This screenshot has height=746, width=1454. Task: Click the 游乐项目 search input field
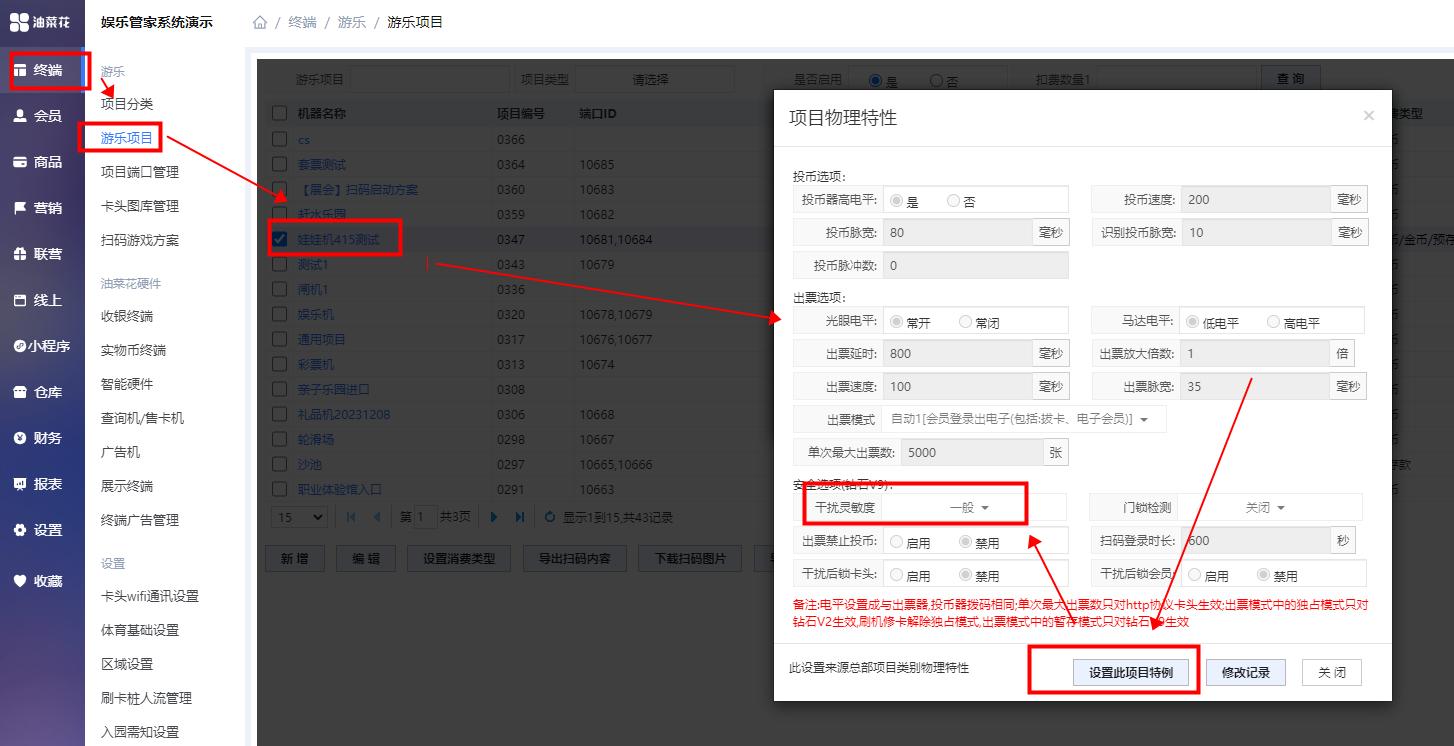428,79
